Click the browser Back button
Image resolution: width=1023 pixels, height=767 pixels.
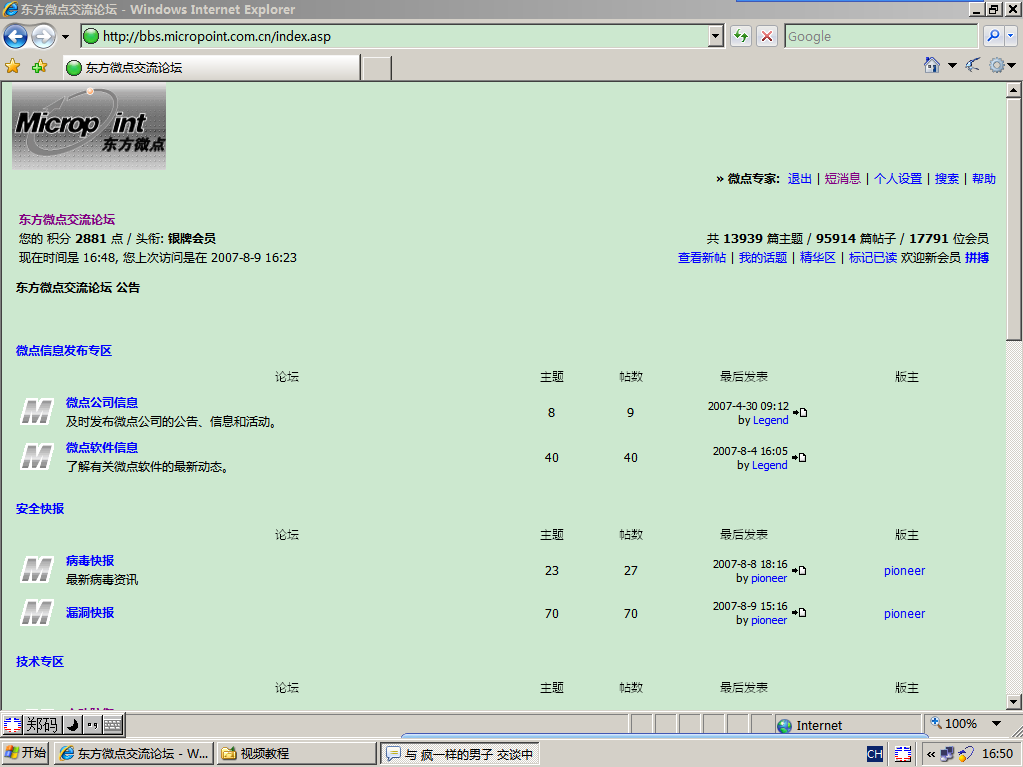[x=16, y=37]
